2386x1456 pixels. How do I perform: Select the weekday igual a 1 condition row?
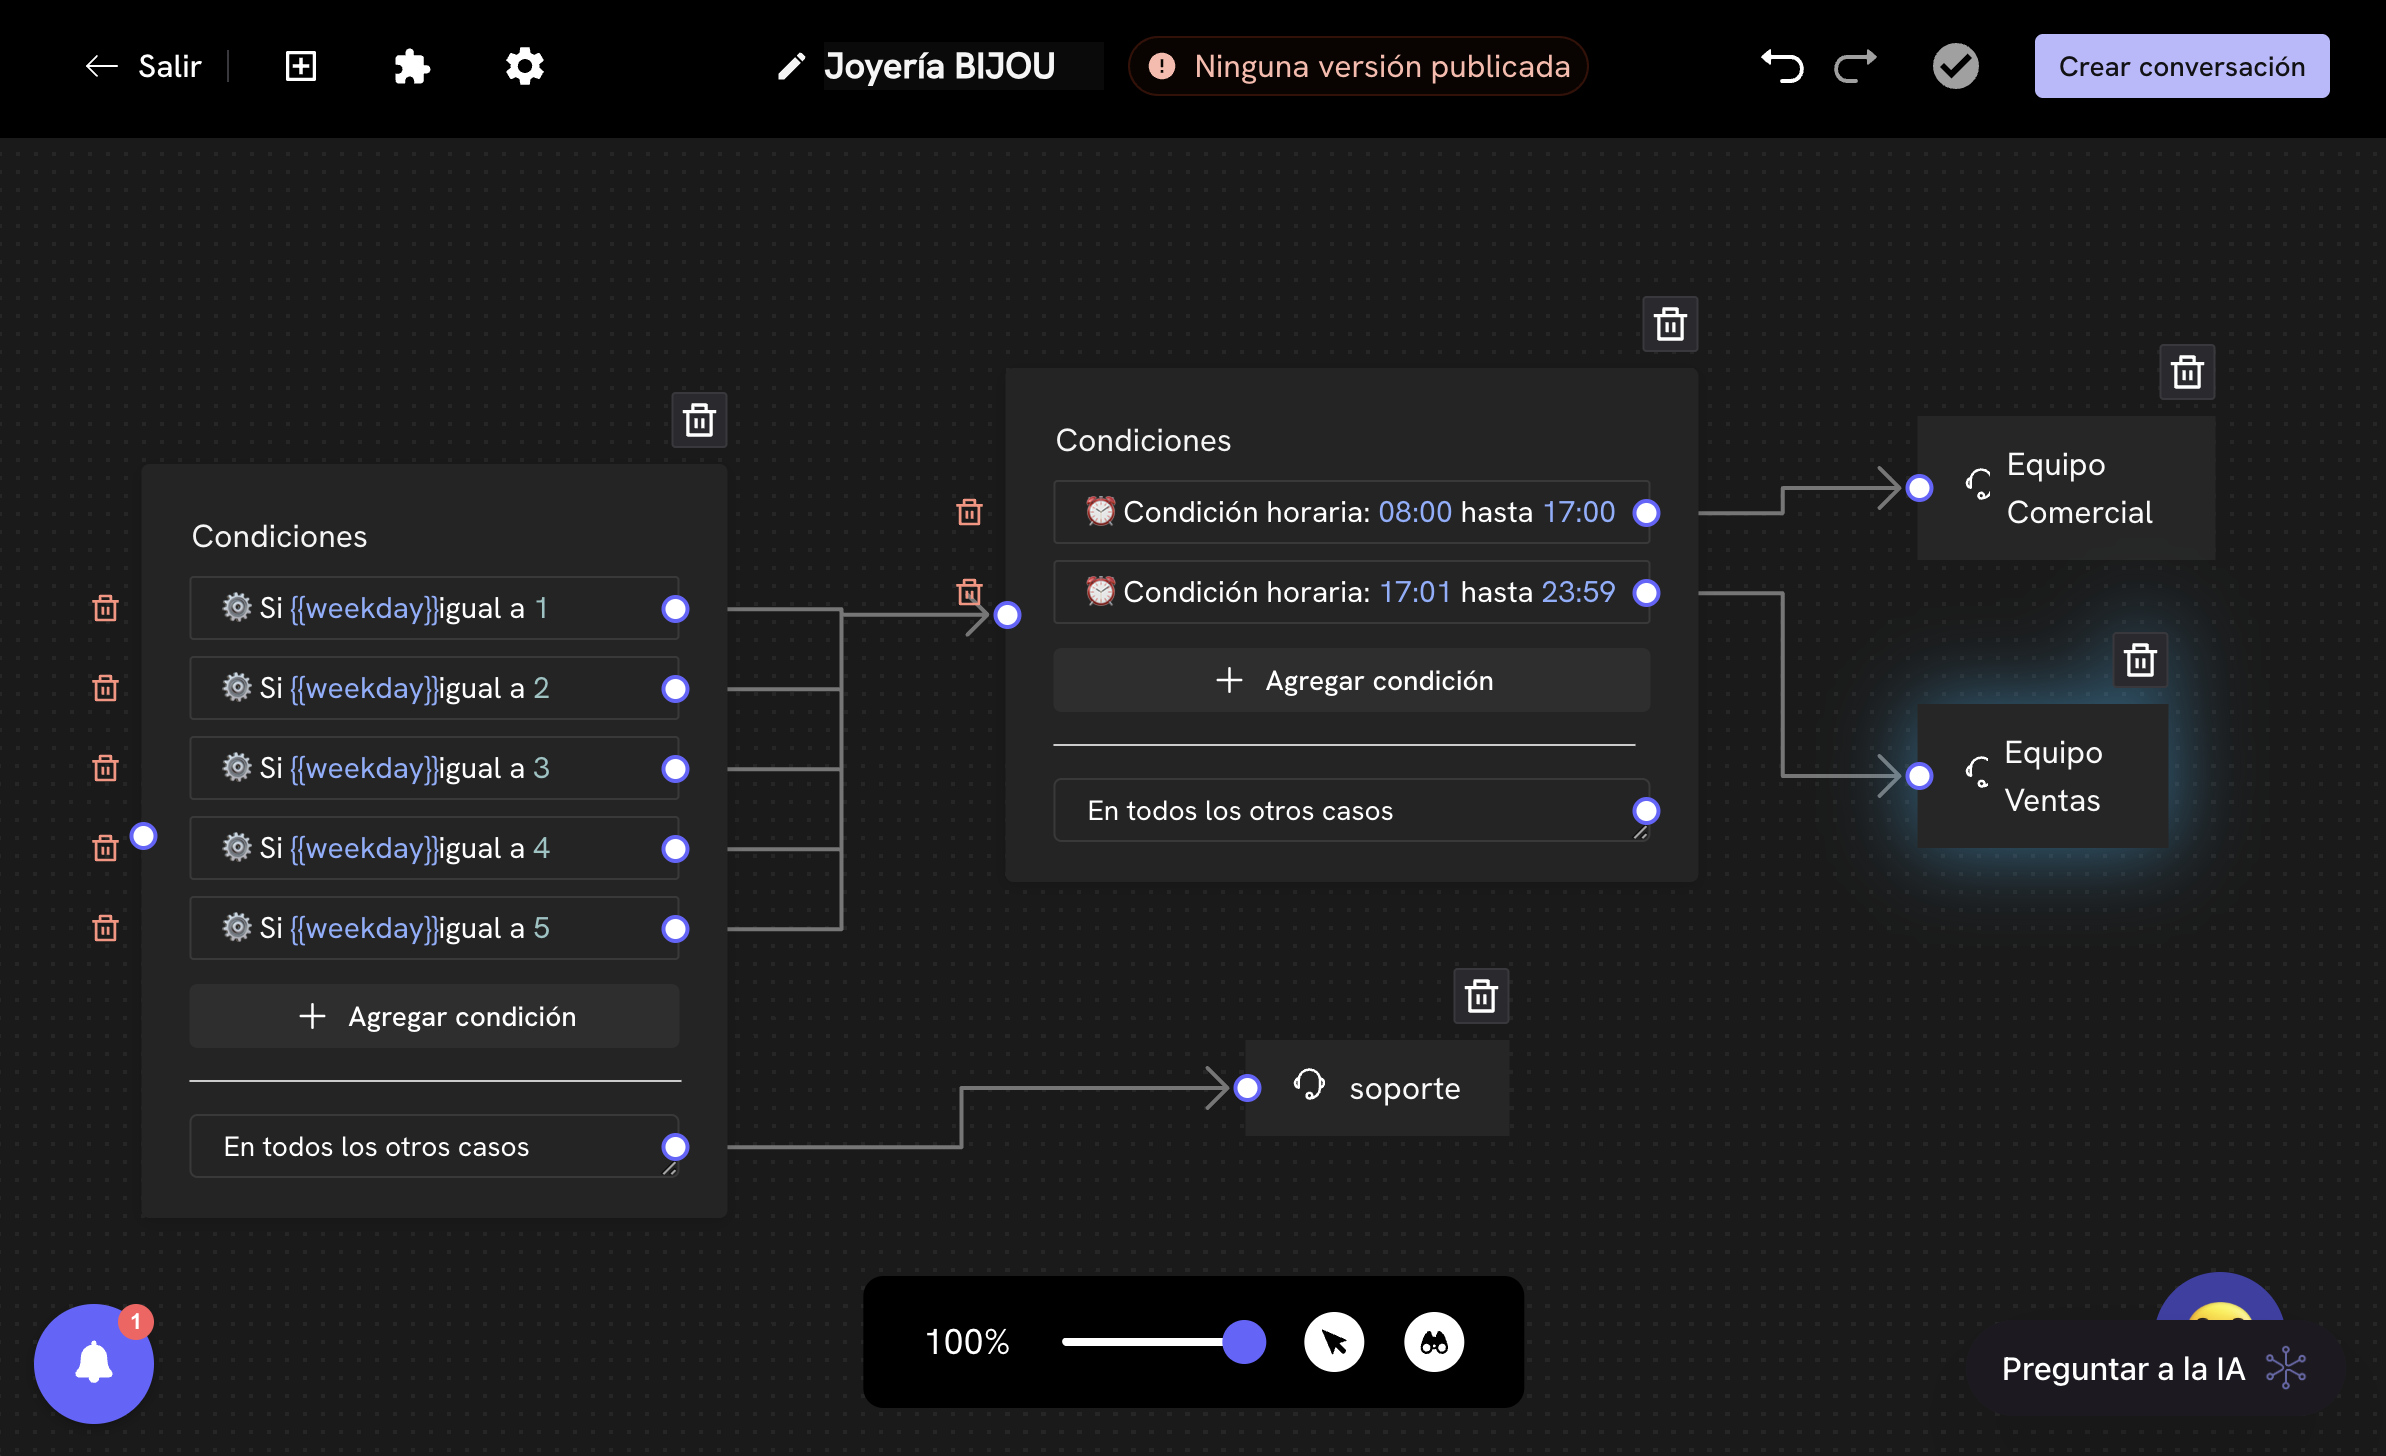(x=434, y=608)
